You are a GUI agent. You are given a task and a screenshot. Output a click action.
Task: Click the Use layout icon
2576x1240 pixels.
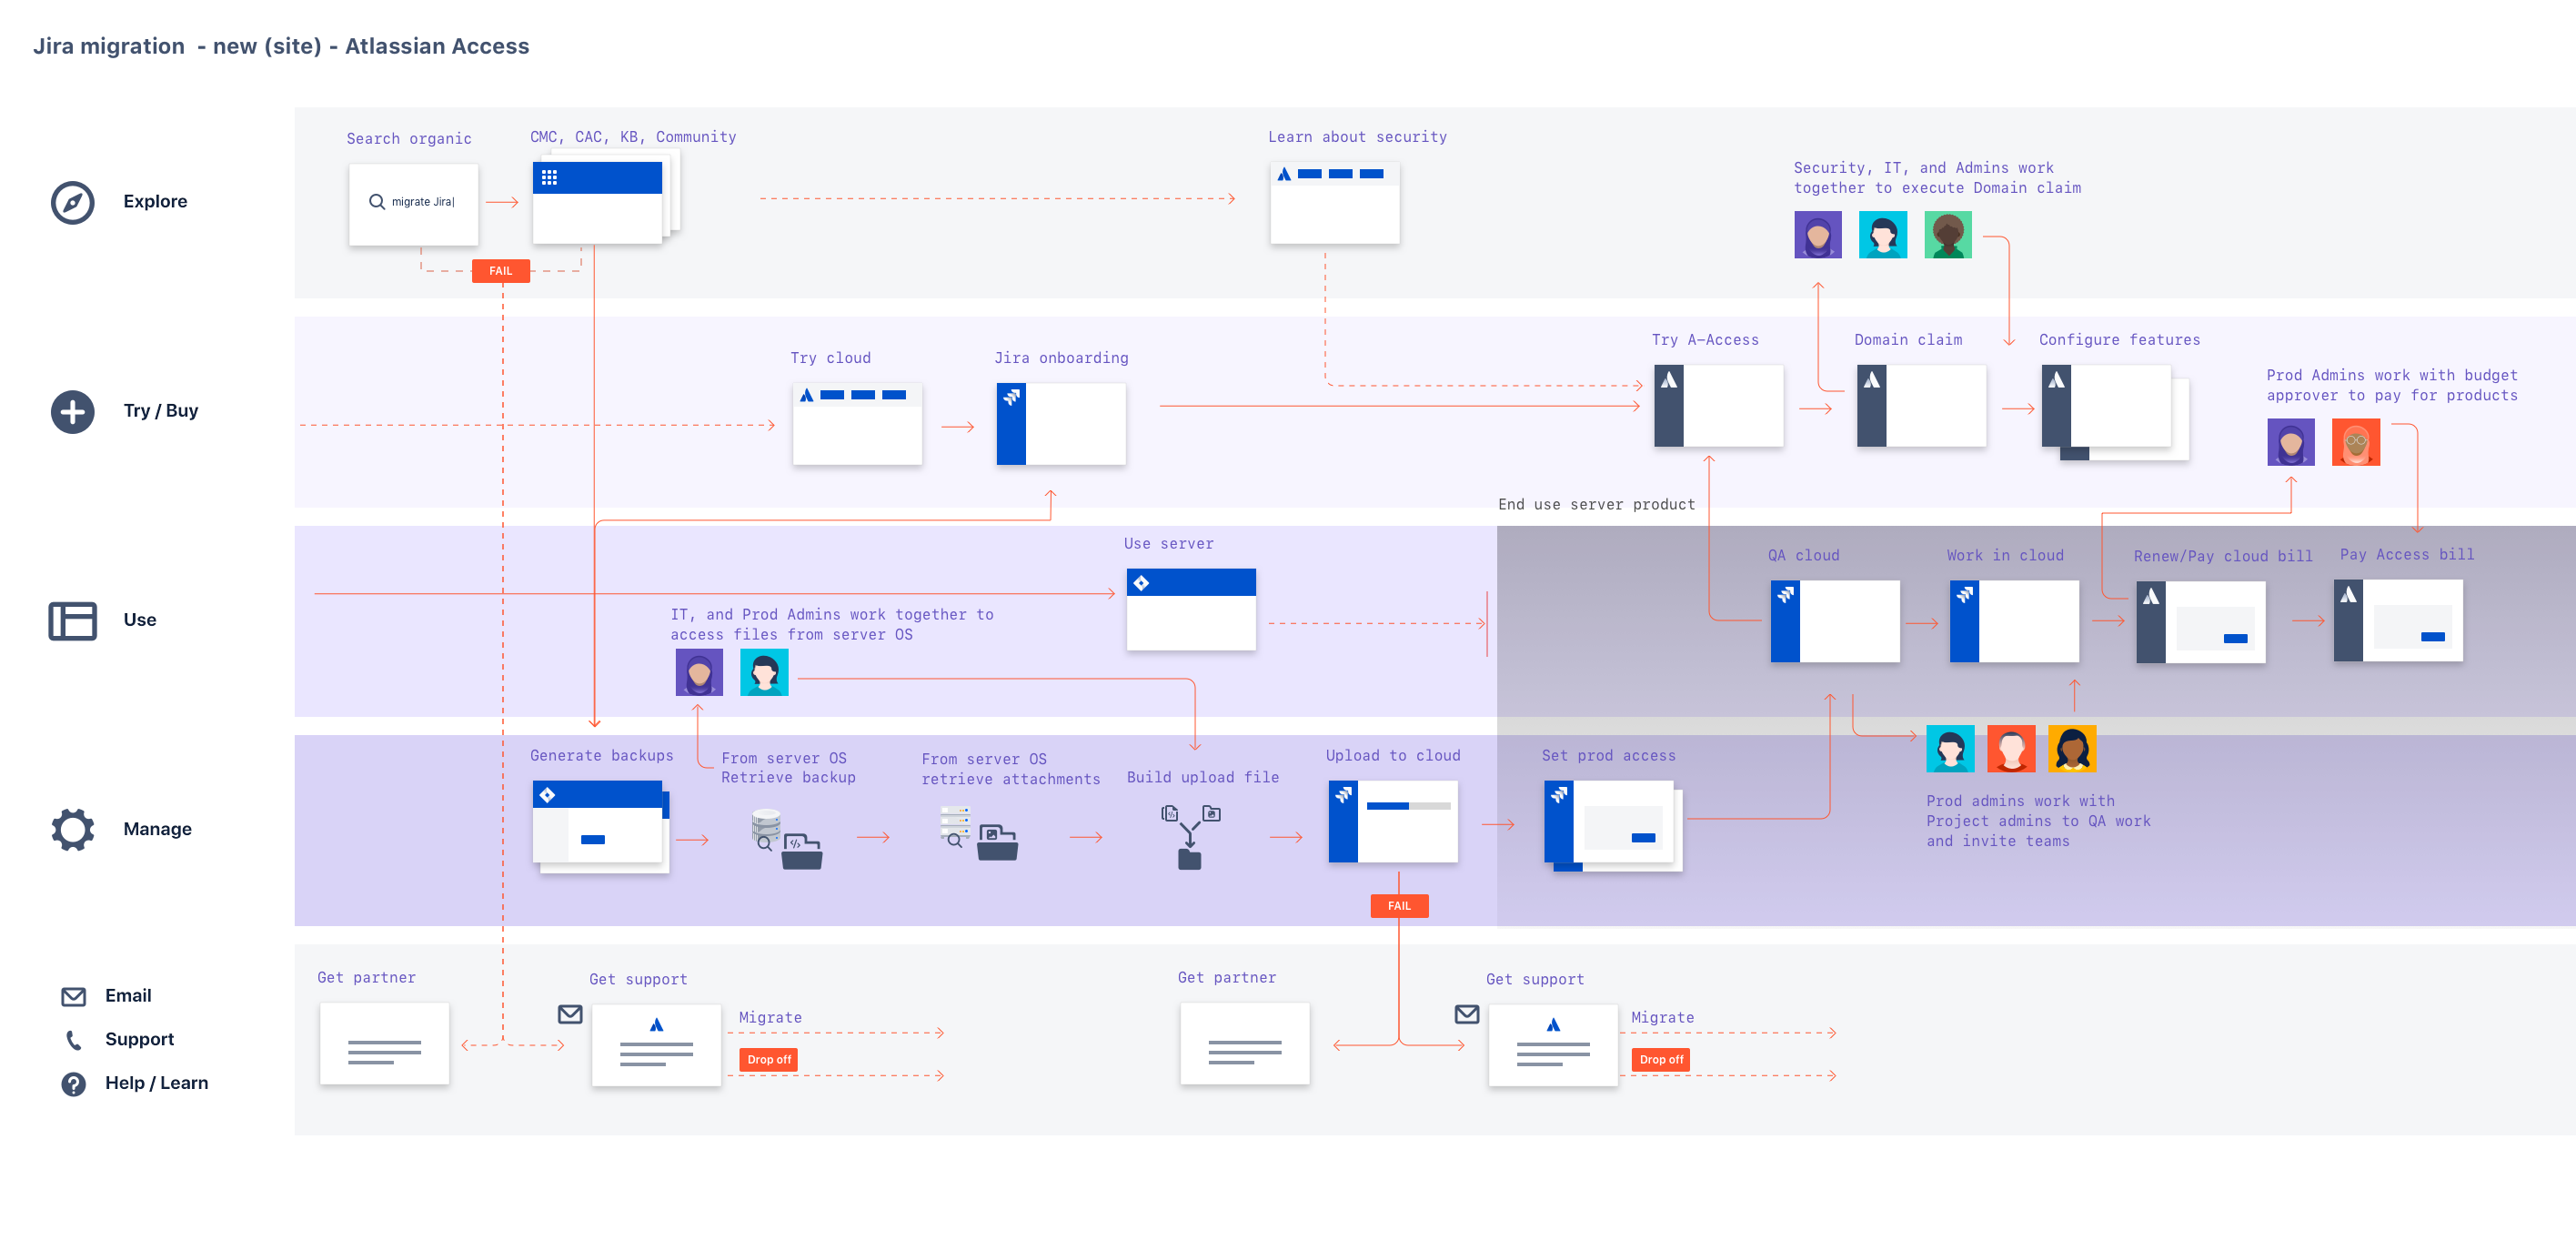coord(72,620)
